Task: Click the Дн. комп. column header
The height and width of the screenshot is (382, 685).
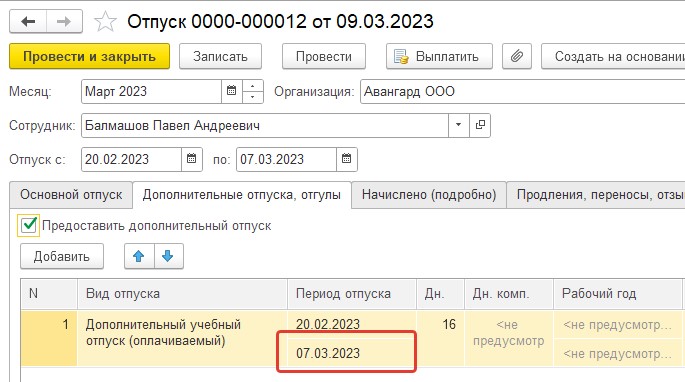Action: point(509,294)
